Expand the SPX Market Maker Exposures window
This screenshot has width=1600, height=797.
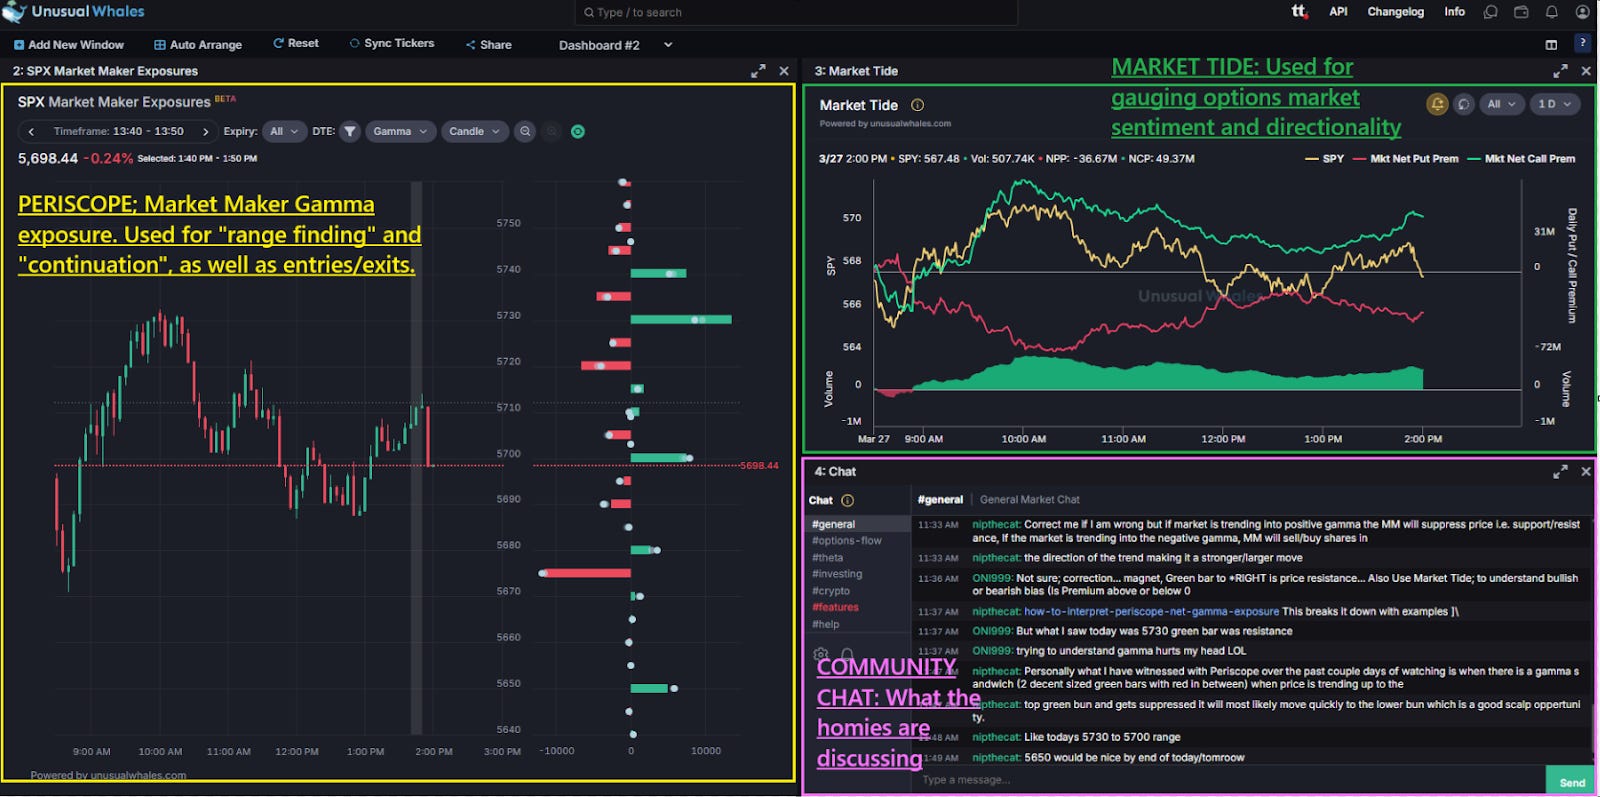click(758, 71)
